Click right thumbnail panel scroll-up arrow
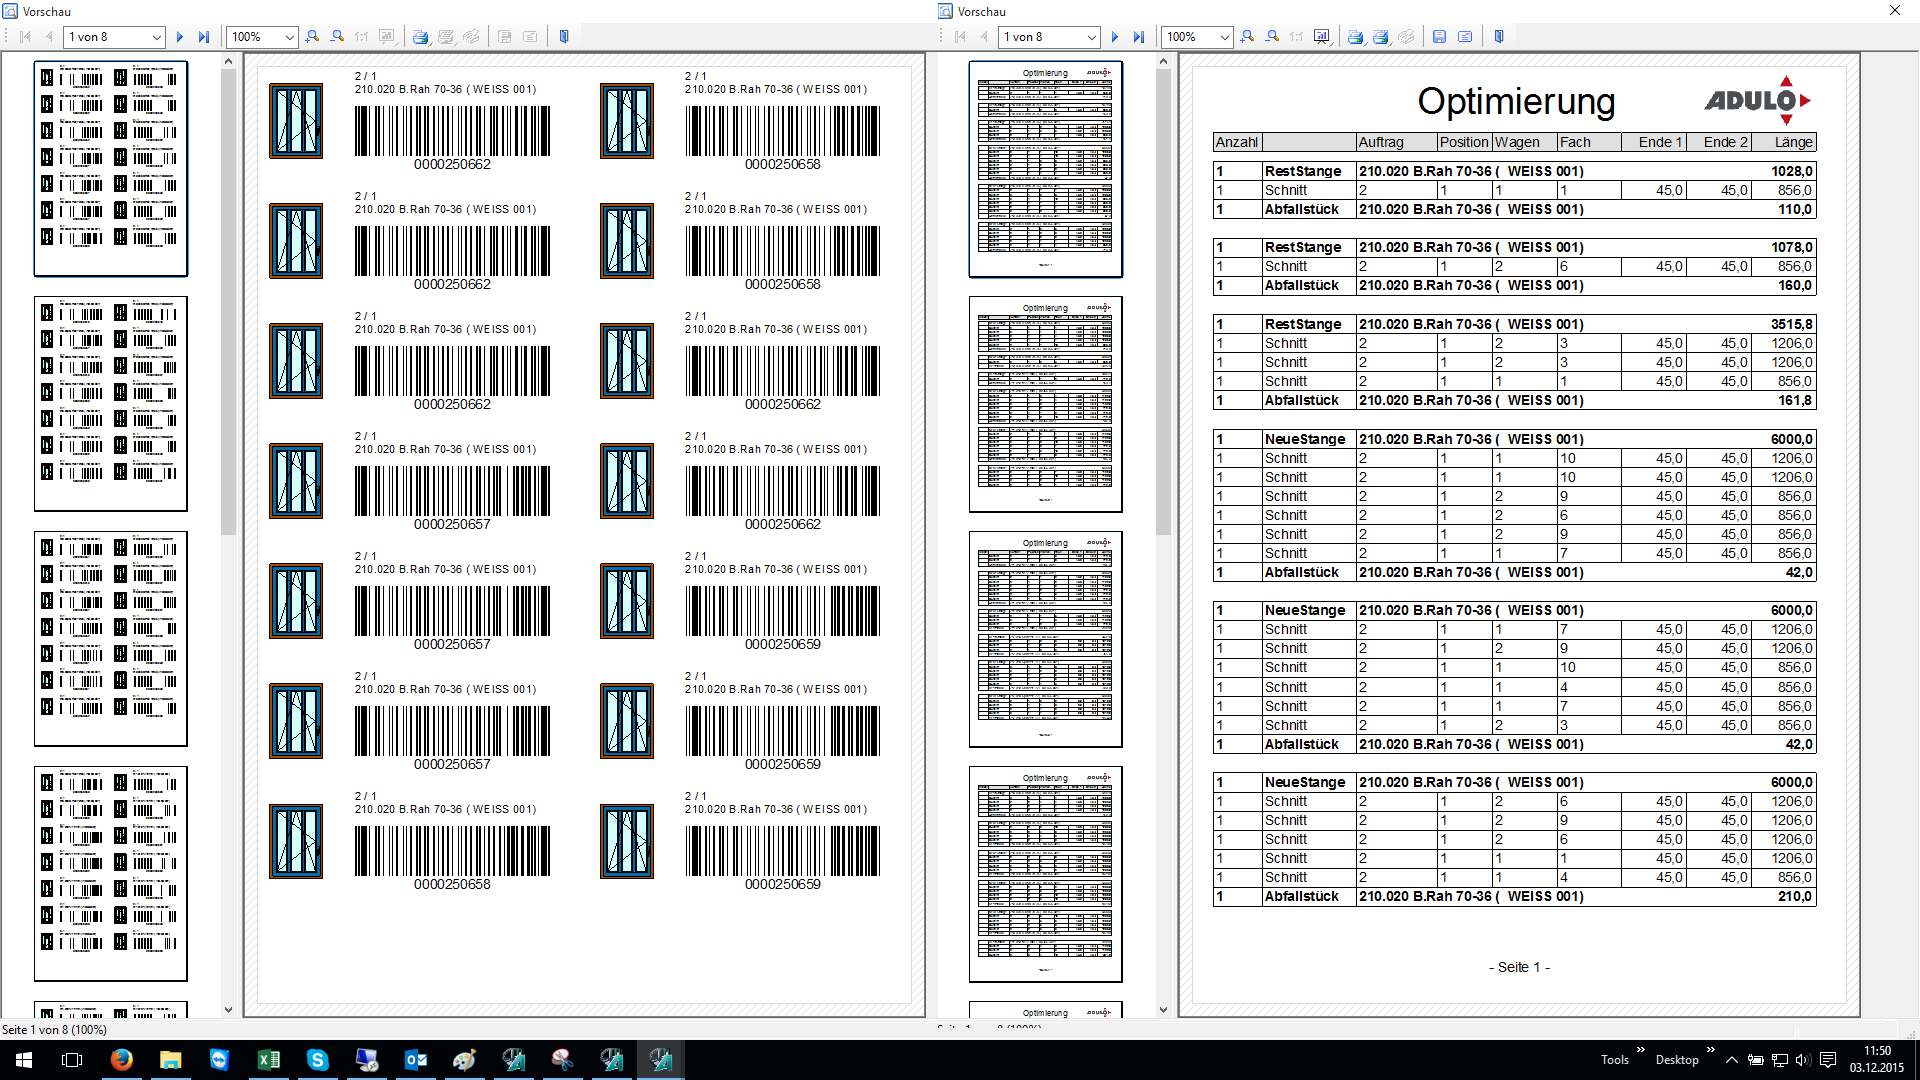1920x1080 pixels. (x=1163, y=61)
